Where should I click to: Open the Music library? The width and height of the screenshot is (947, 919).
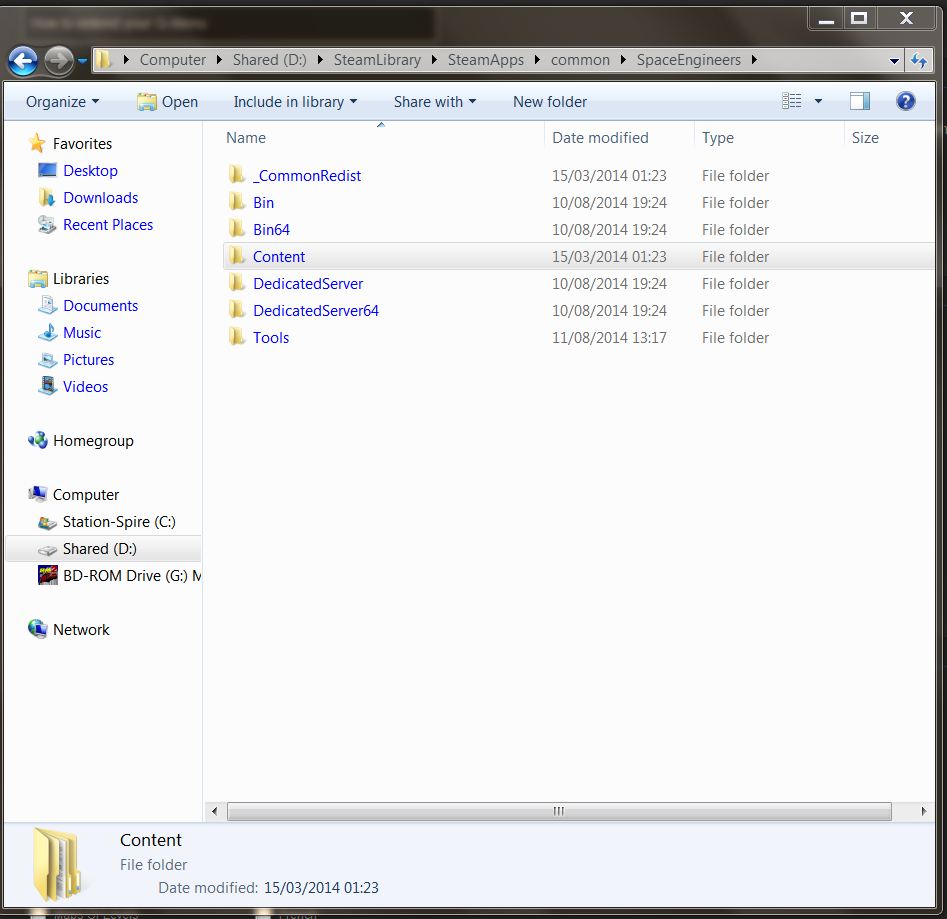coord(82,333)
